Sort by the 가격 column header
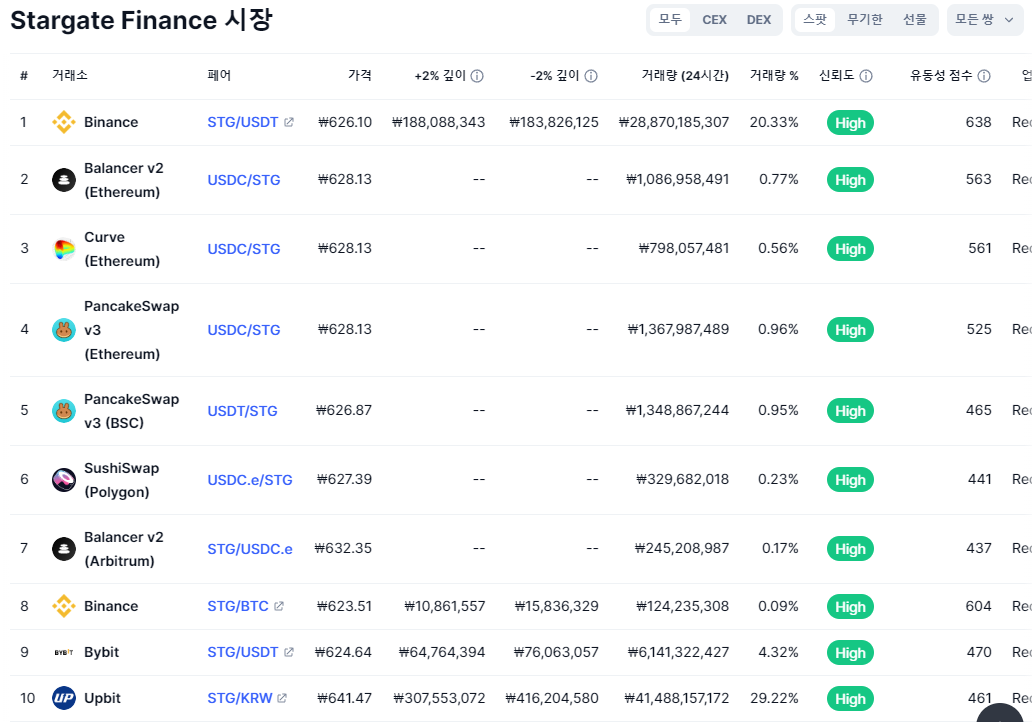1032x722 pixels. (359, 76)
